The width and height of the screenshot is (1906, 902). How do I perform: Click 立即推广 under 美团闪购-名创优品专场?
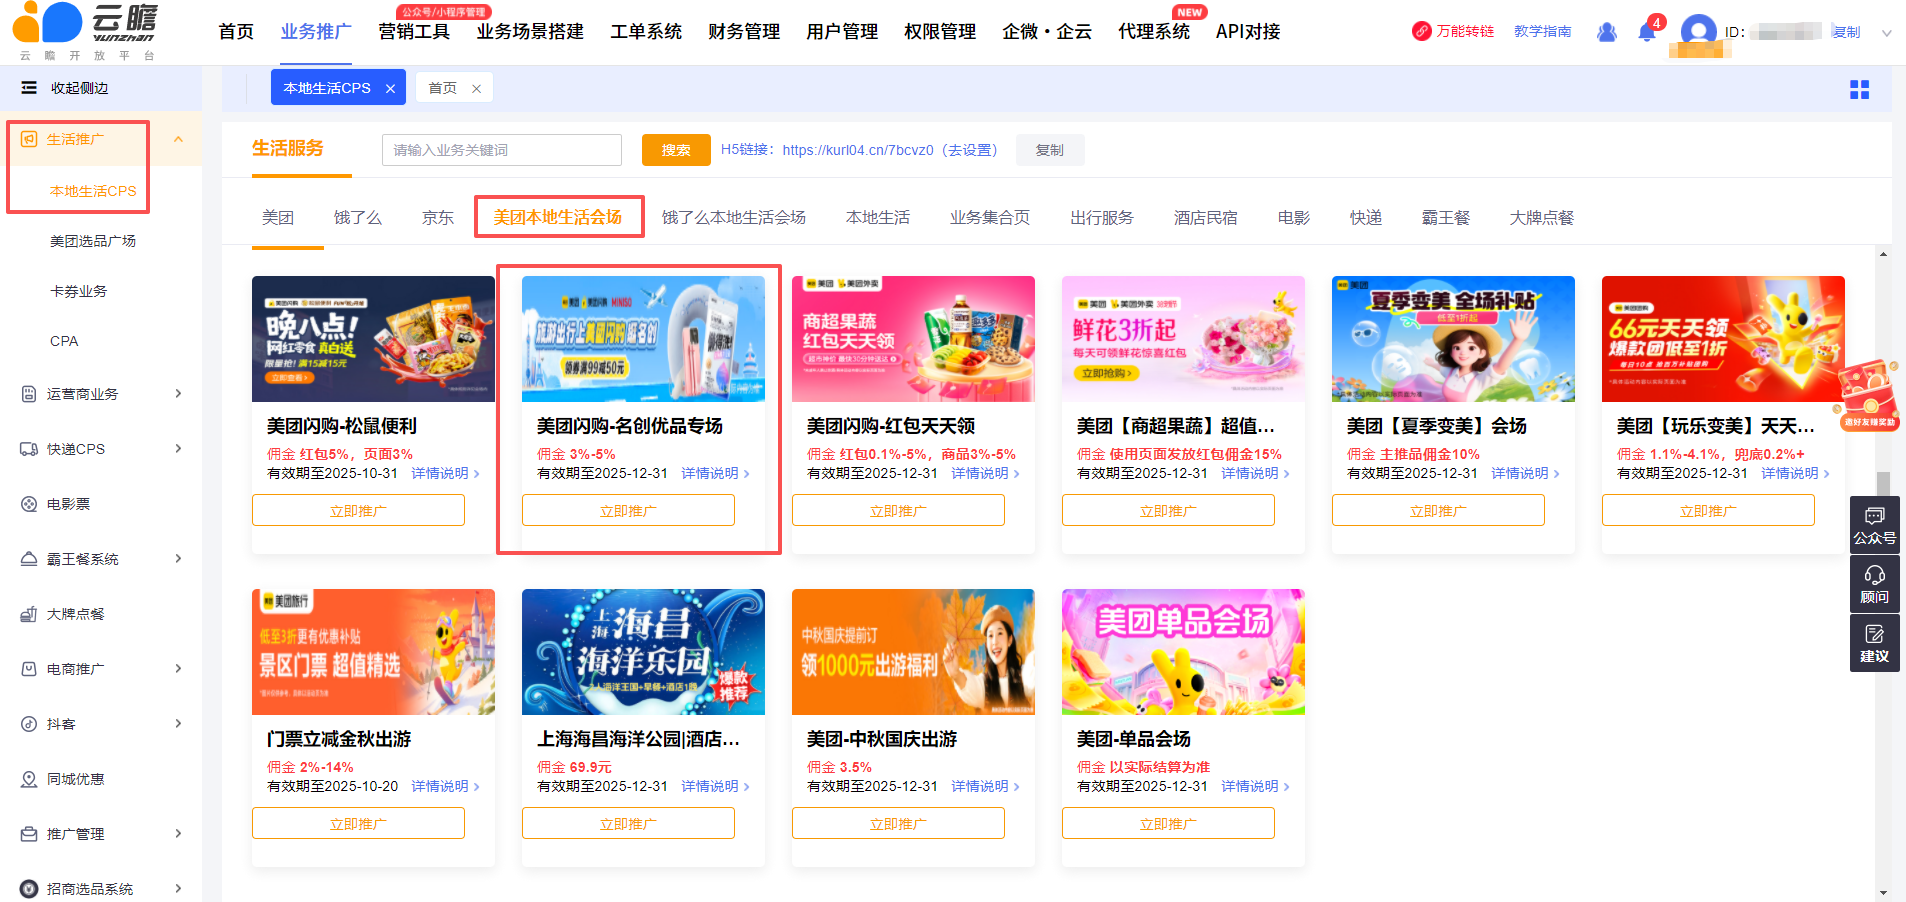[x=628, y=511]
